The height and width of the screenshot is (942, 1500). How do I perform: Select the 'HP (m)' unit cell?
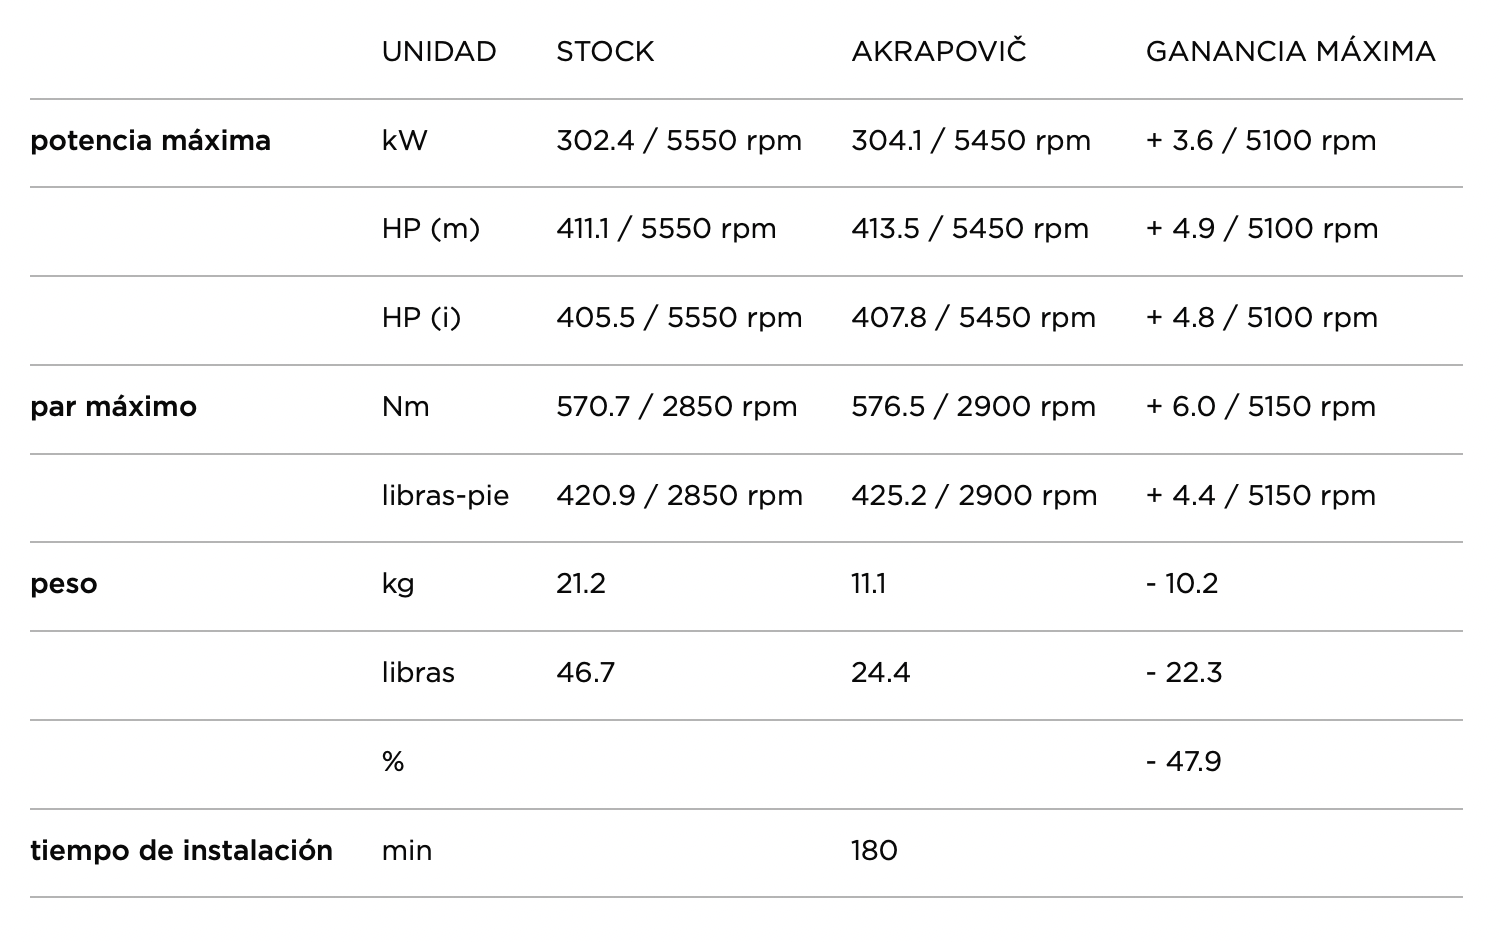(x=430, y=229)
